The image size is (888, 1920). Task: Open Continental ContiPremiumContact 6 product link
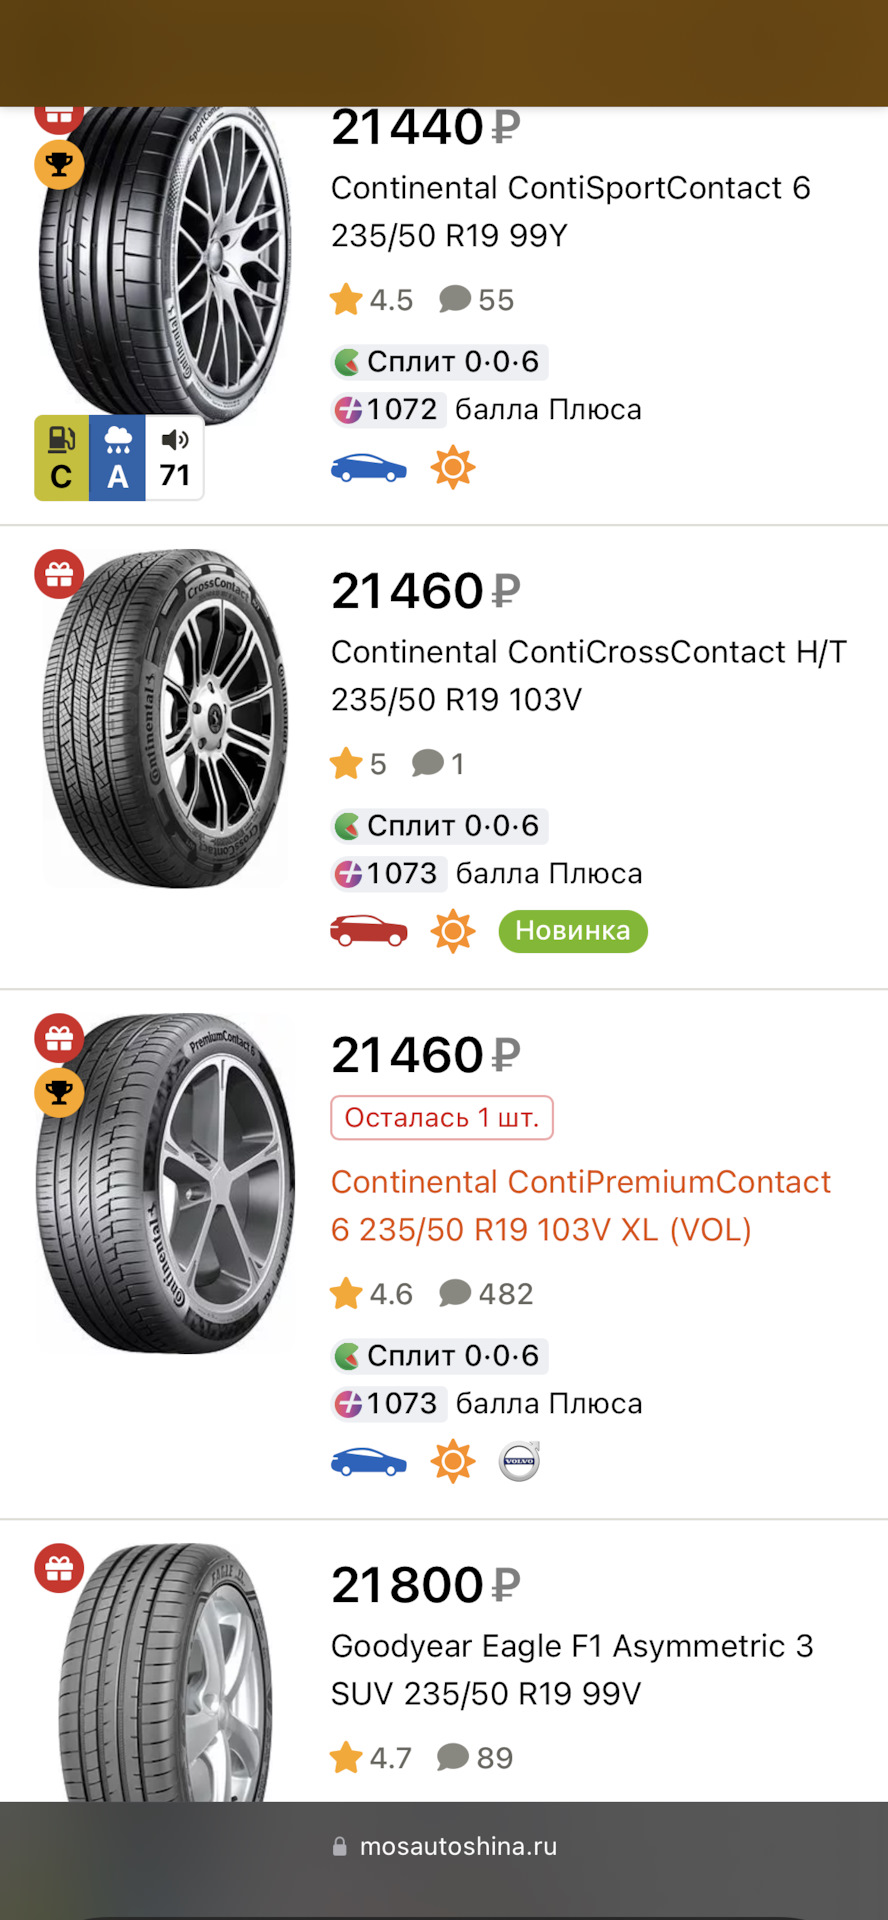(580, 1205)
